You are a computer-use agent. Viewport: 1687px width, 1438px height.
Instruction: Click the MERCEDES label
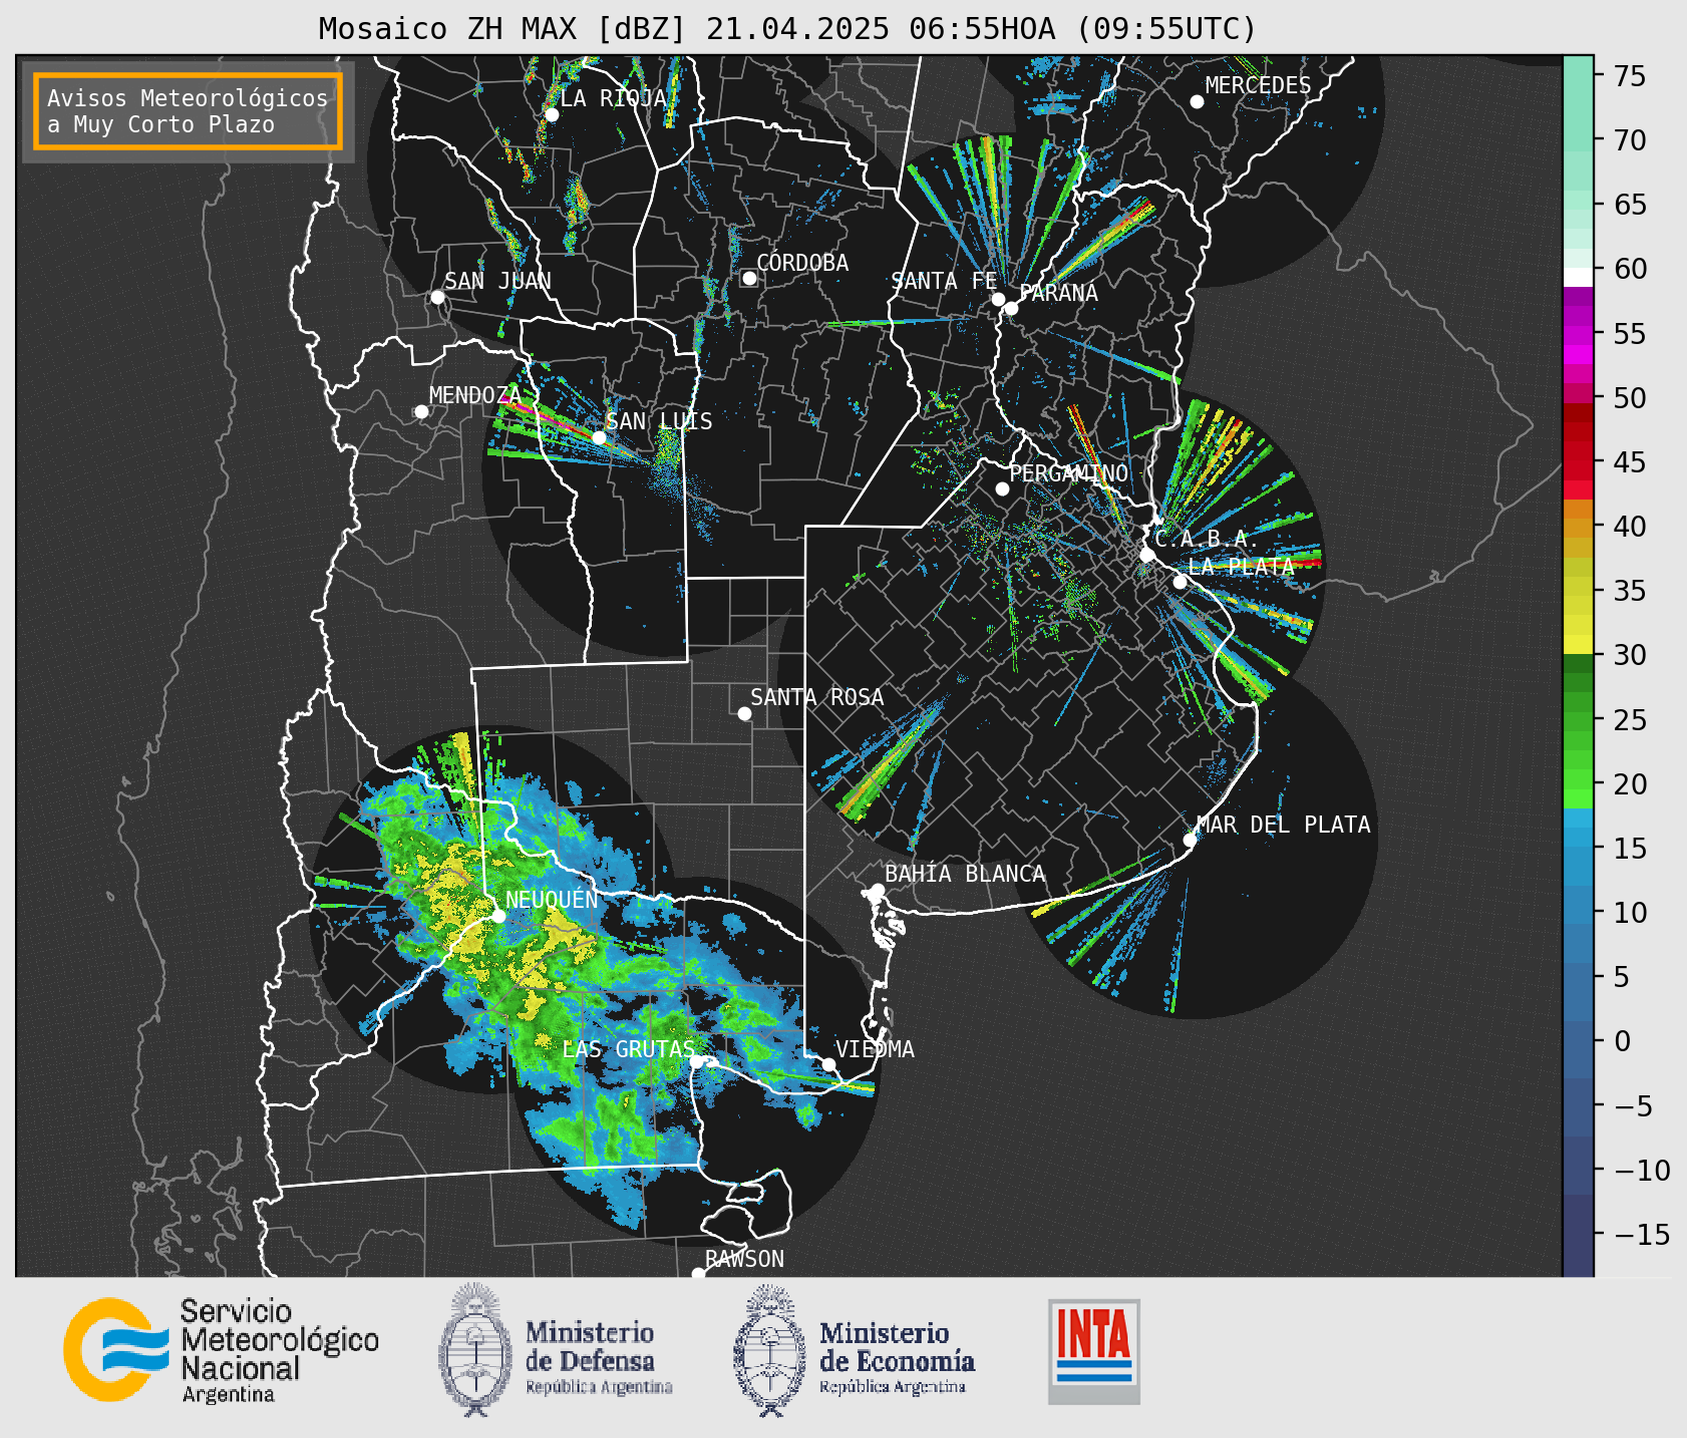coord(1258,85)
